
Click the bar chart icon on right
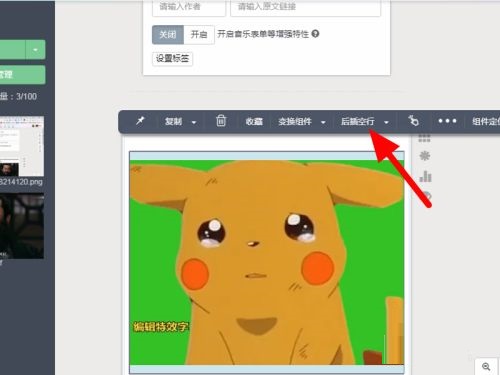(x=425, y=176)
